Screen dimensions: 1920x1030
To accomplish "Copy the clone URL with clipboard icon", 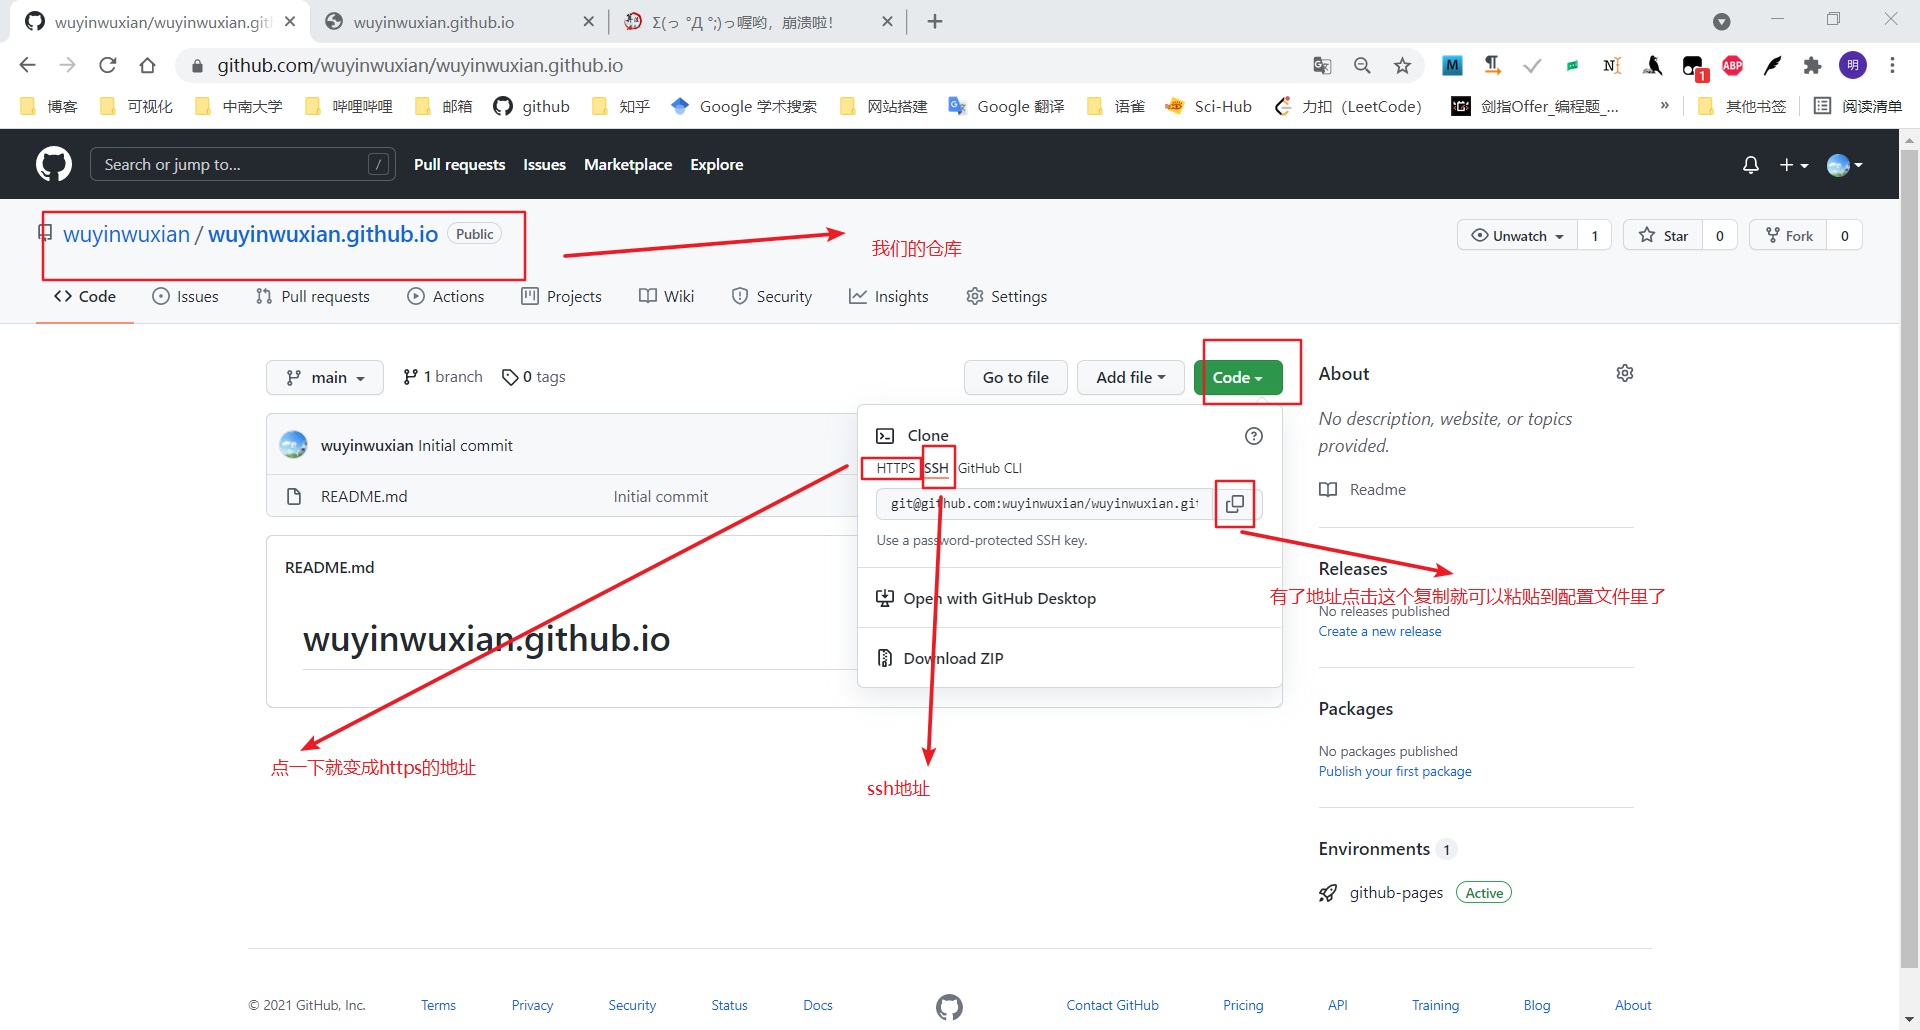I will click(x=1235, y=504).
